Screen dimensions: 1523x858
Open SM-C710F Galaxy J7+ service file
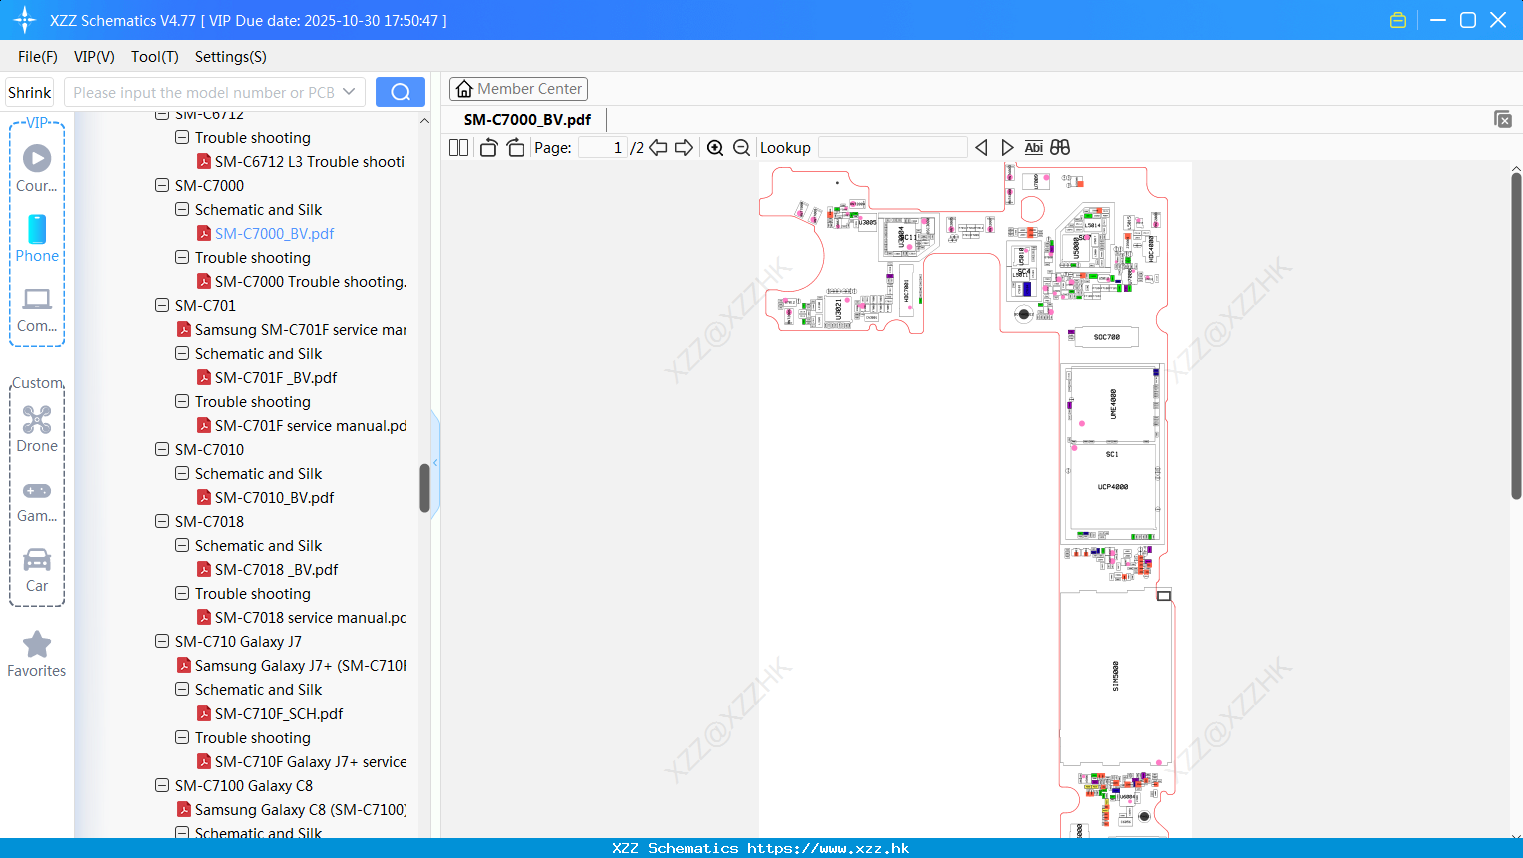pos(310,761)
